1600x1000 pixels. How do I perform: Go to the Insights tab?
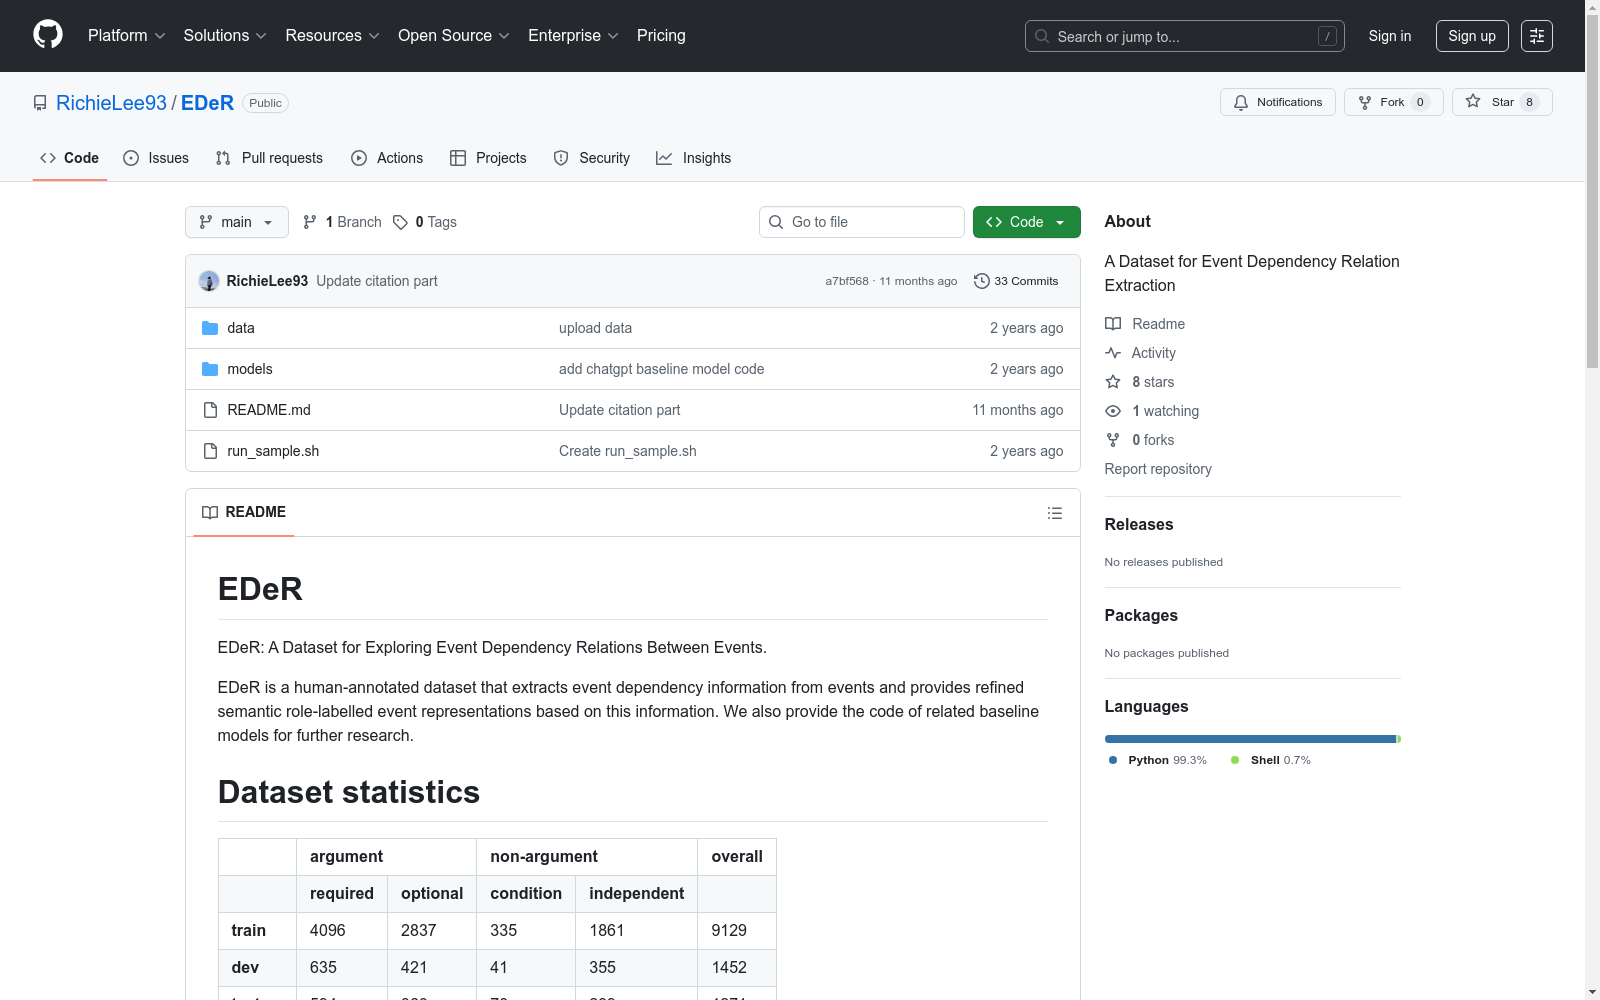pos(693,158)
